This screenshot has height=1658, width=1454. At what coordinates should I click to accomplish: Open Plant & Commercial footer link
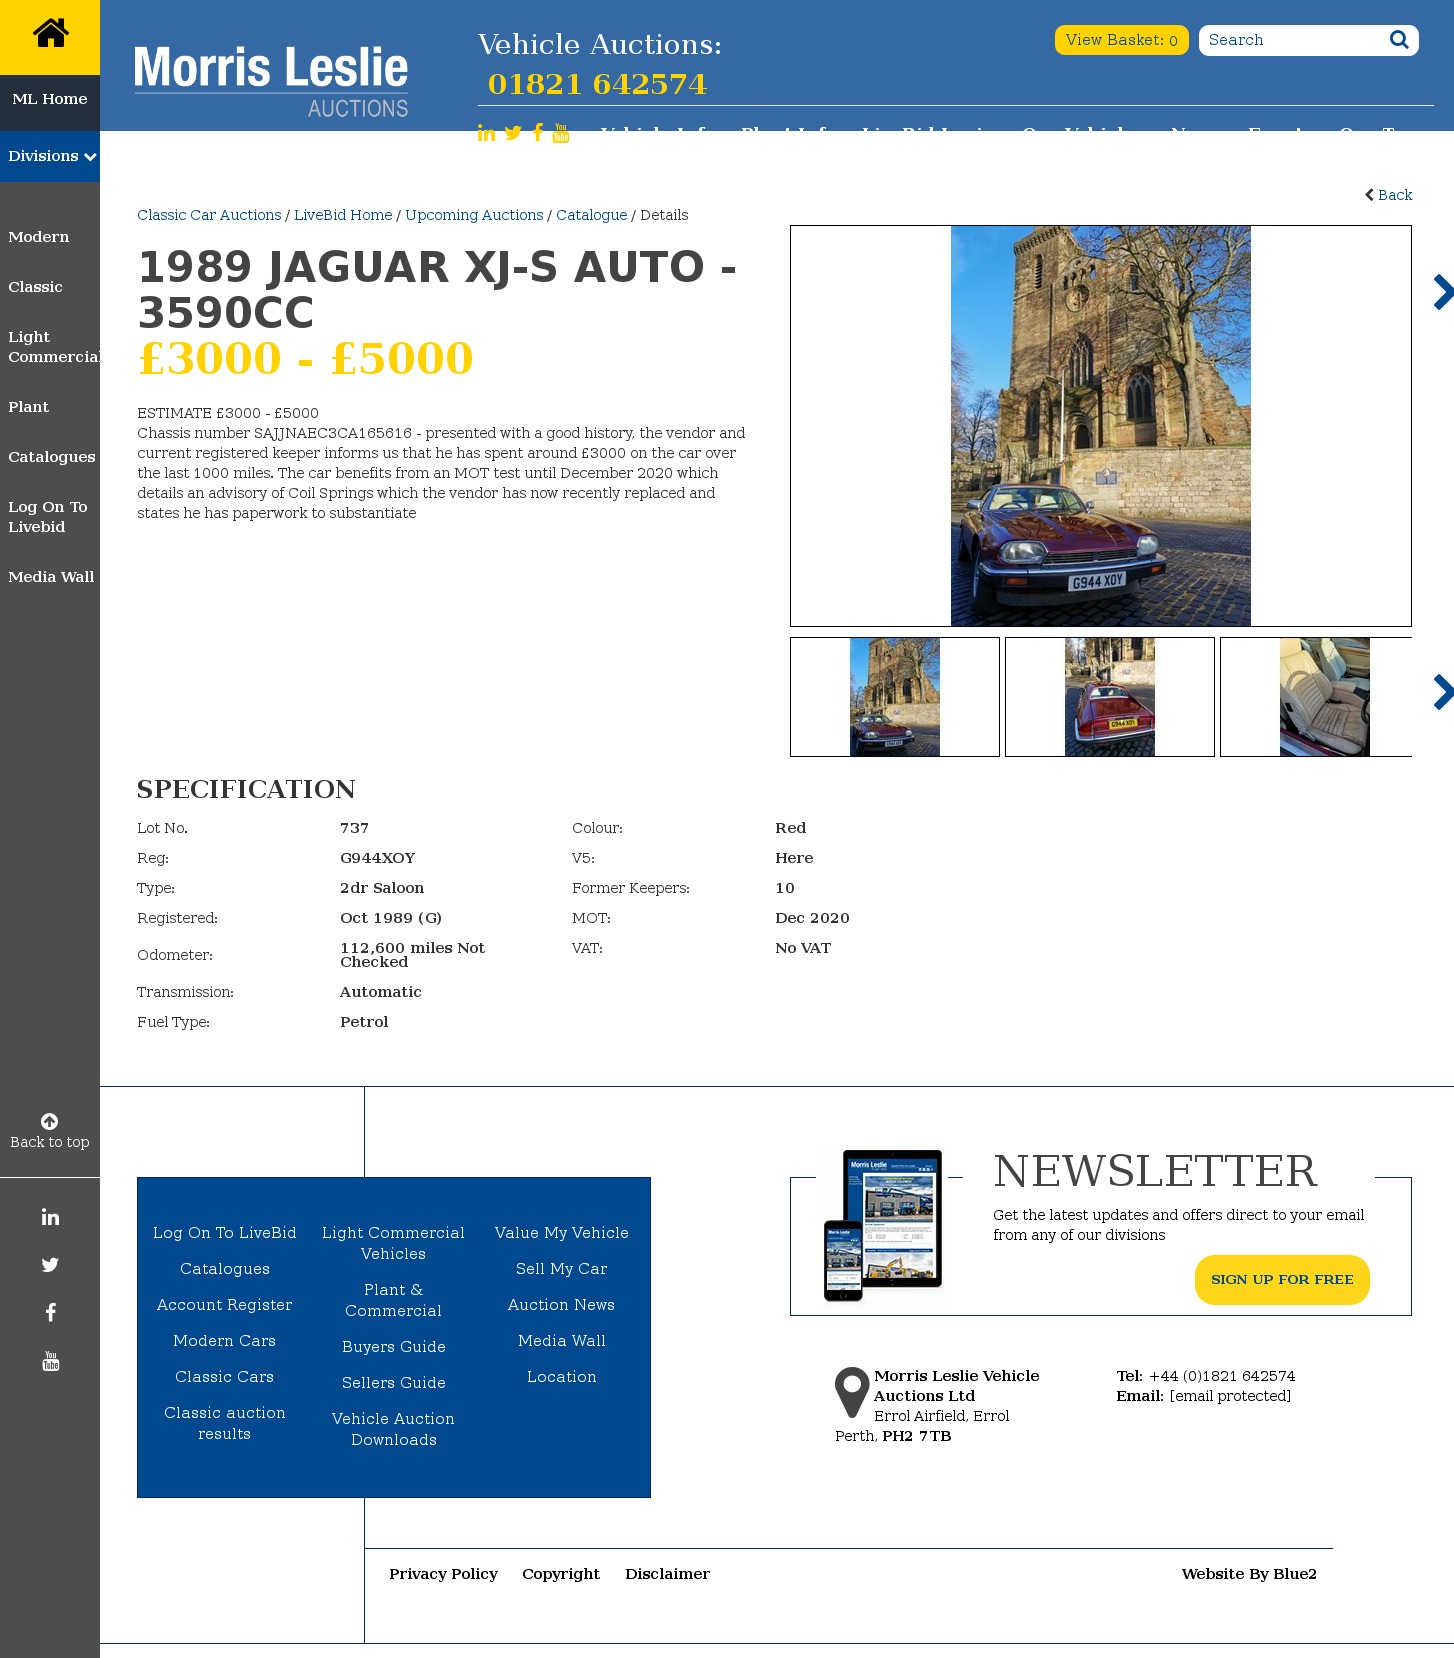[x=394, y=1300]
